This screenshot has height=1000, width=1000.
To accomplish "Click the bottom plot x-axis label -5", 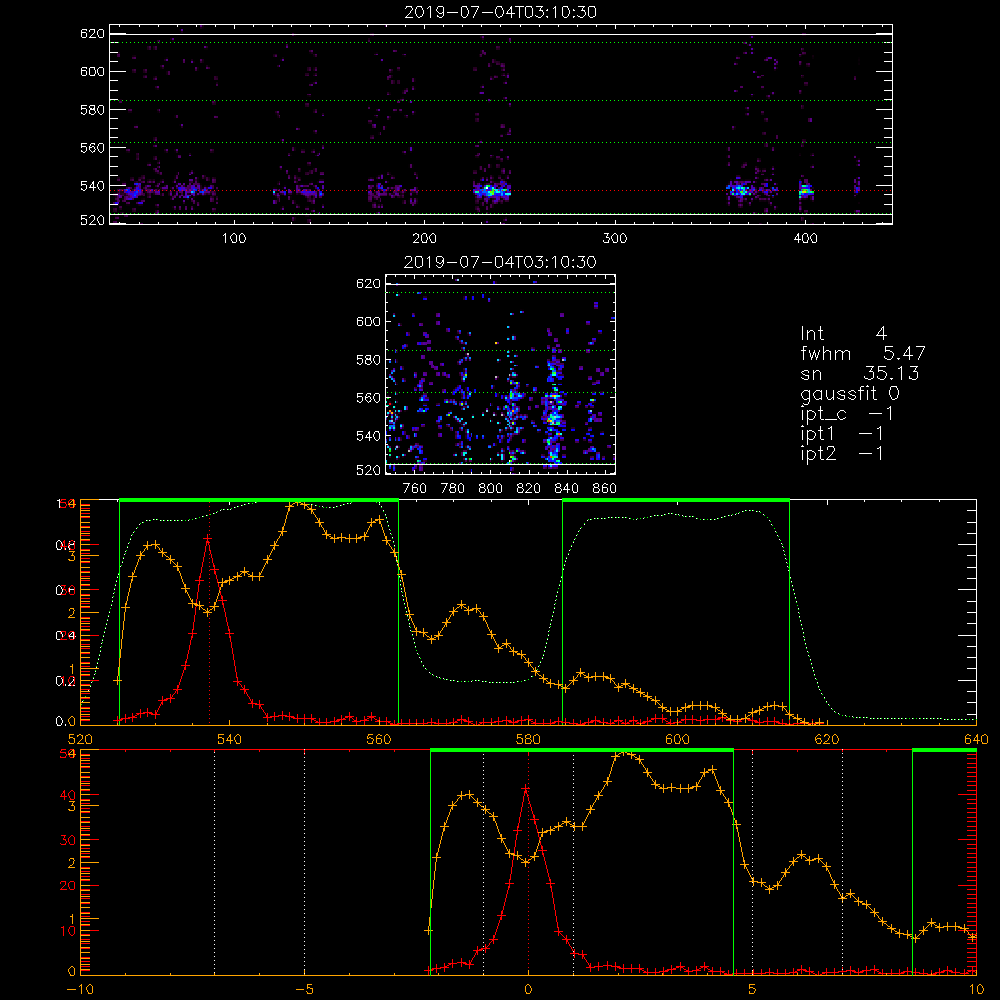I will [304, 990].
